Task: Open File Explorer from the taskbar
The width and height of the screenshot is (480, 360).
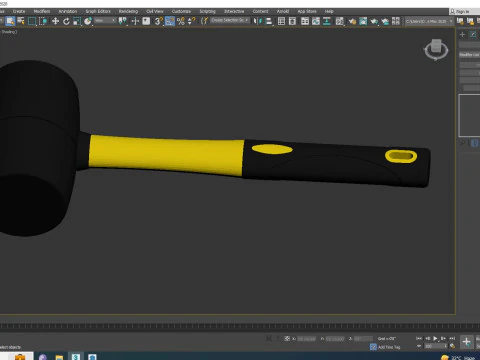Action: pyautogui.click(x=59, y=357)
